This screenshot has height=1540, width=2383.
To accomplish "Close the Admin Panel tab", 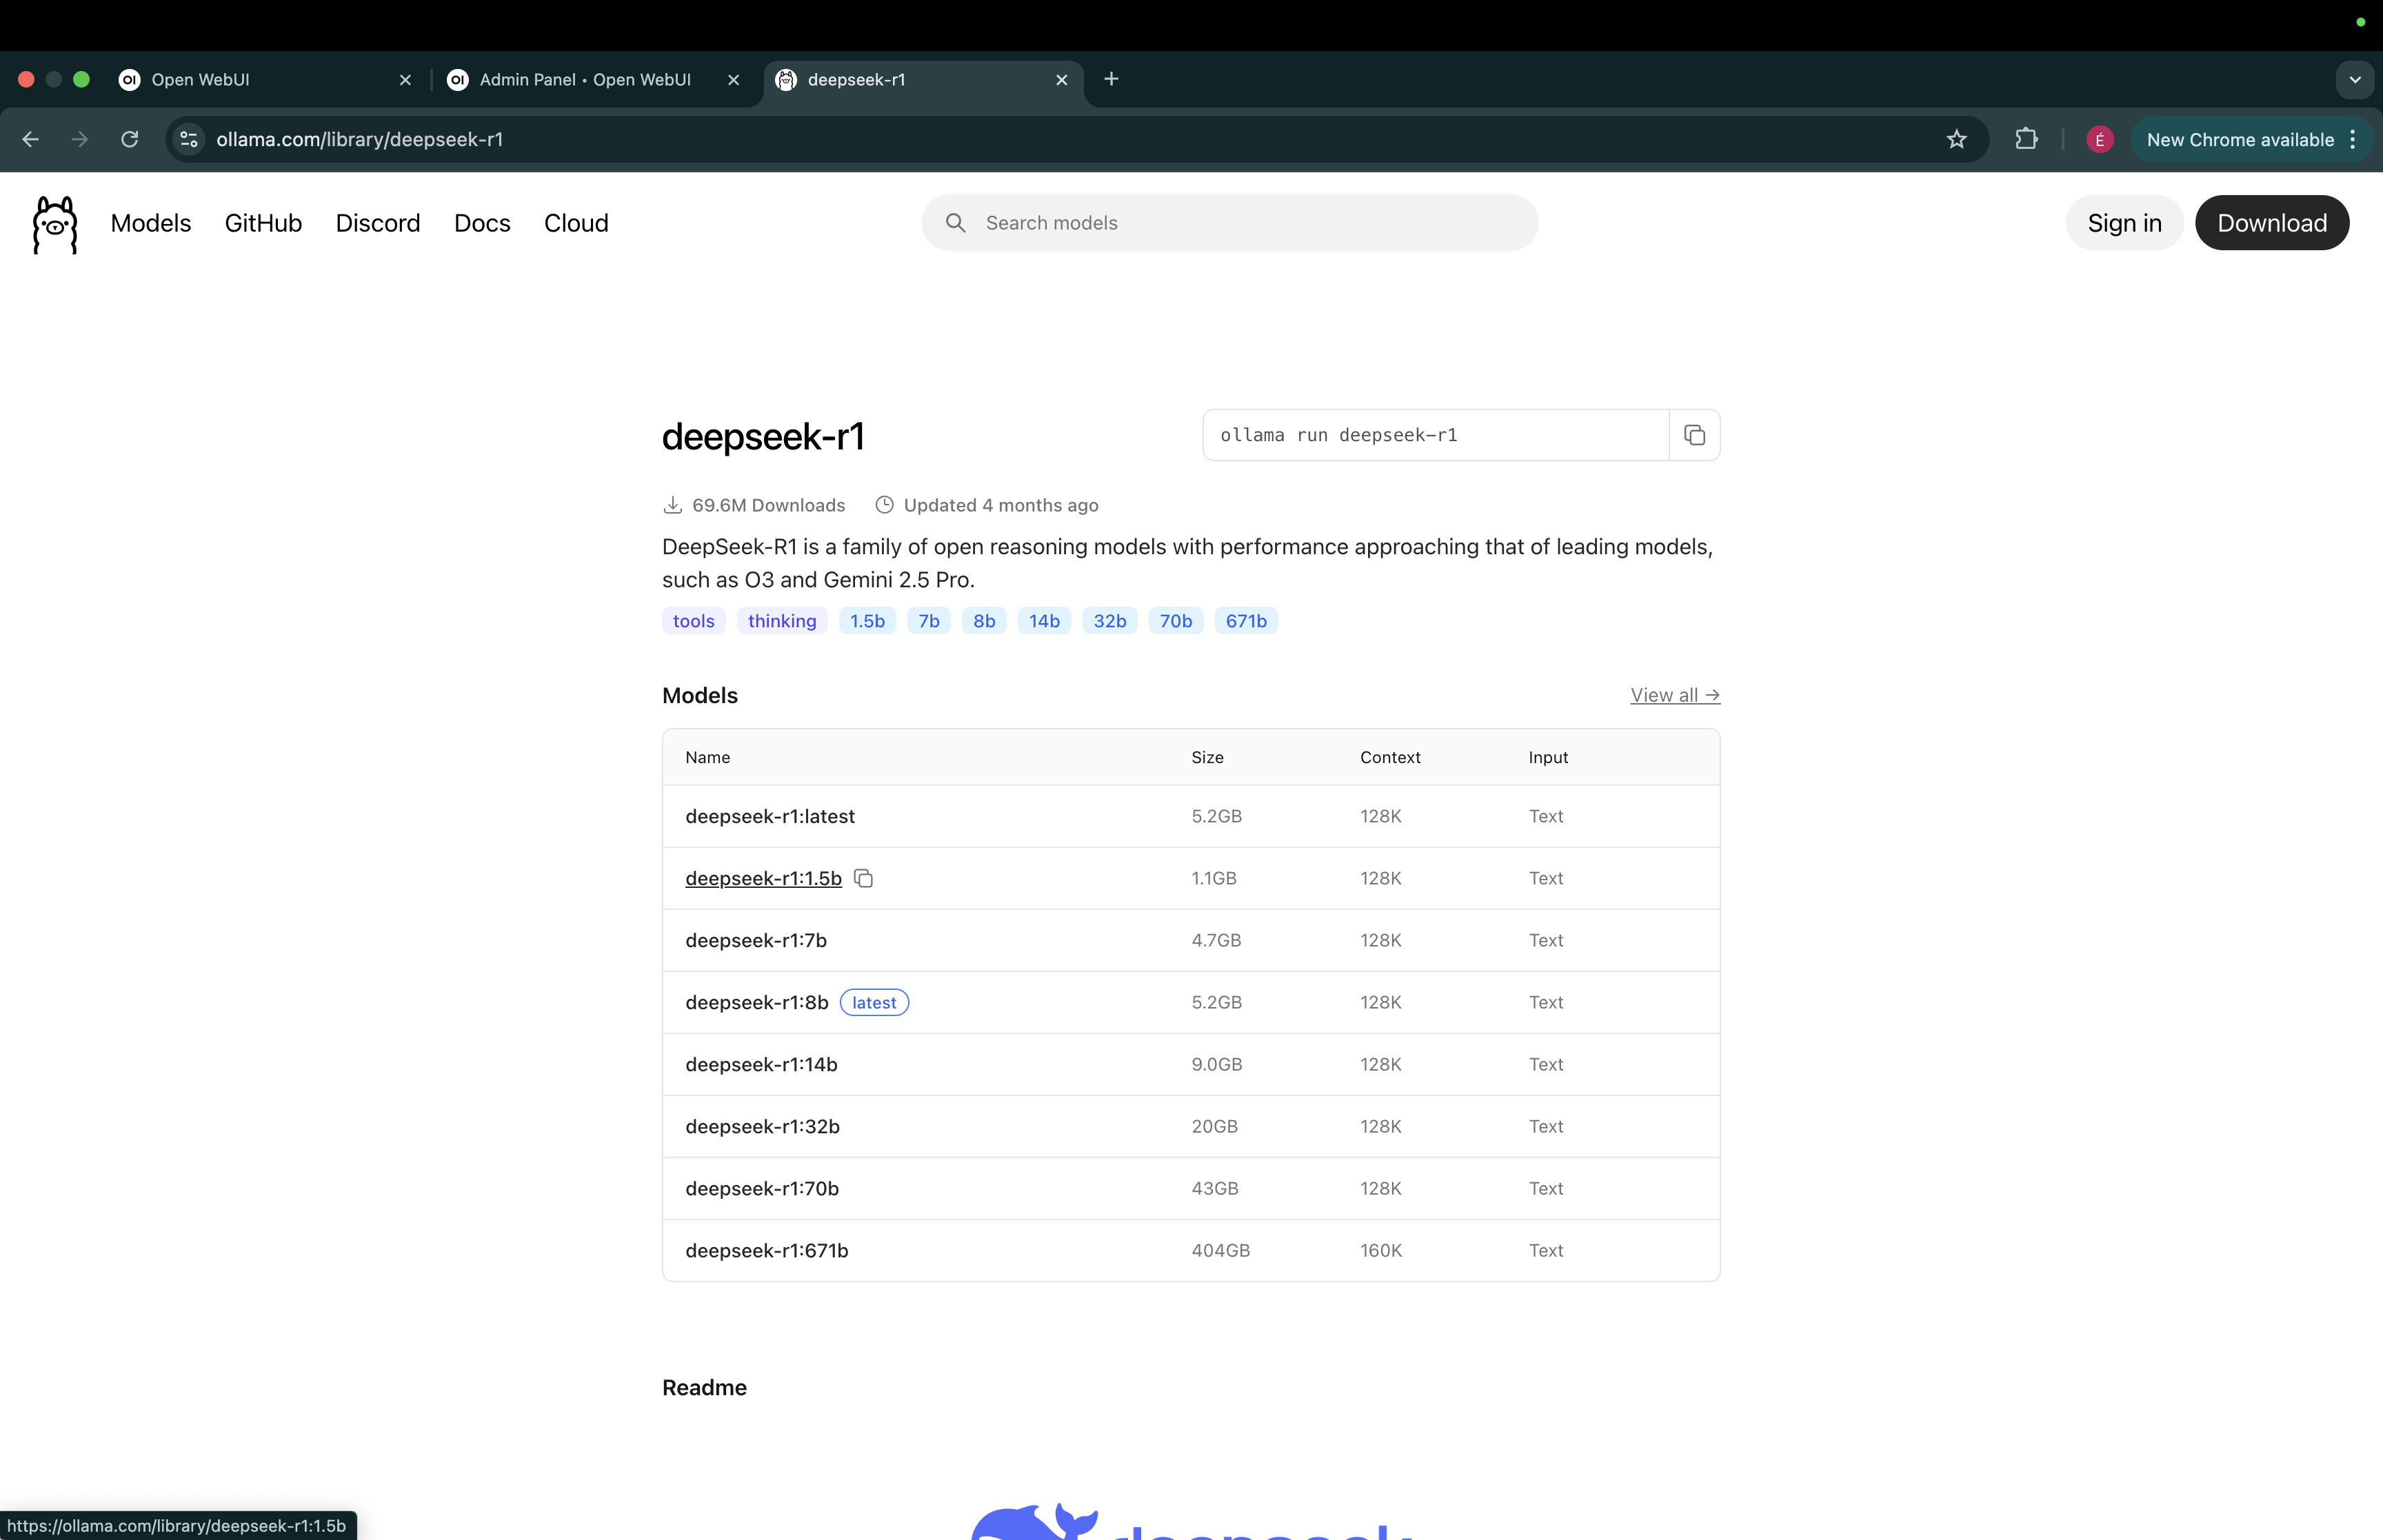I will pyautogui.click(x=733, y=79).
